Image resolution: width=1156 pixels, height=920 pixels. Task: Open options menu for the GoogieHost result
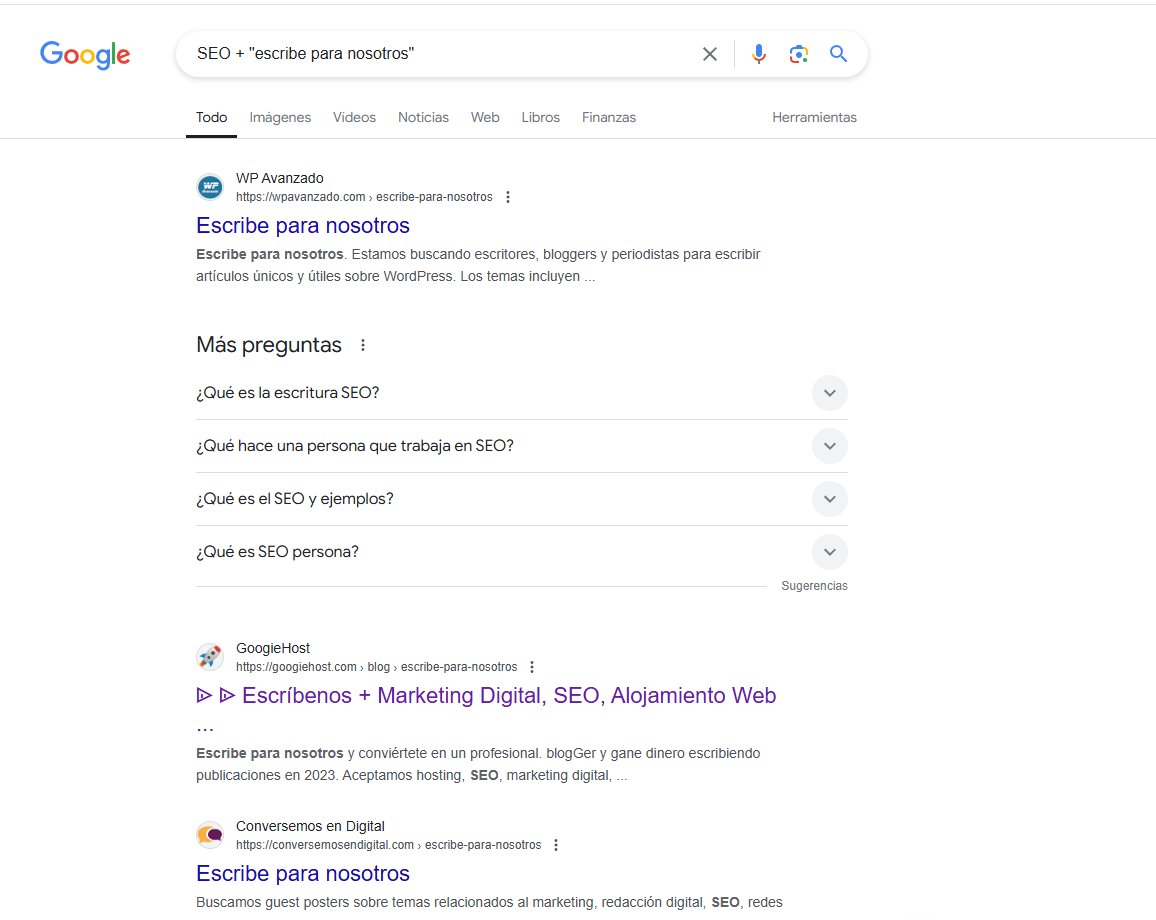tap(532, 667)
